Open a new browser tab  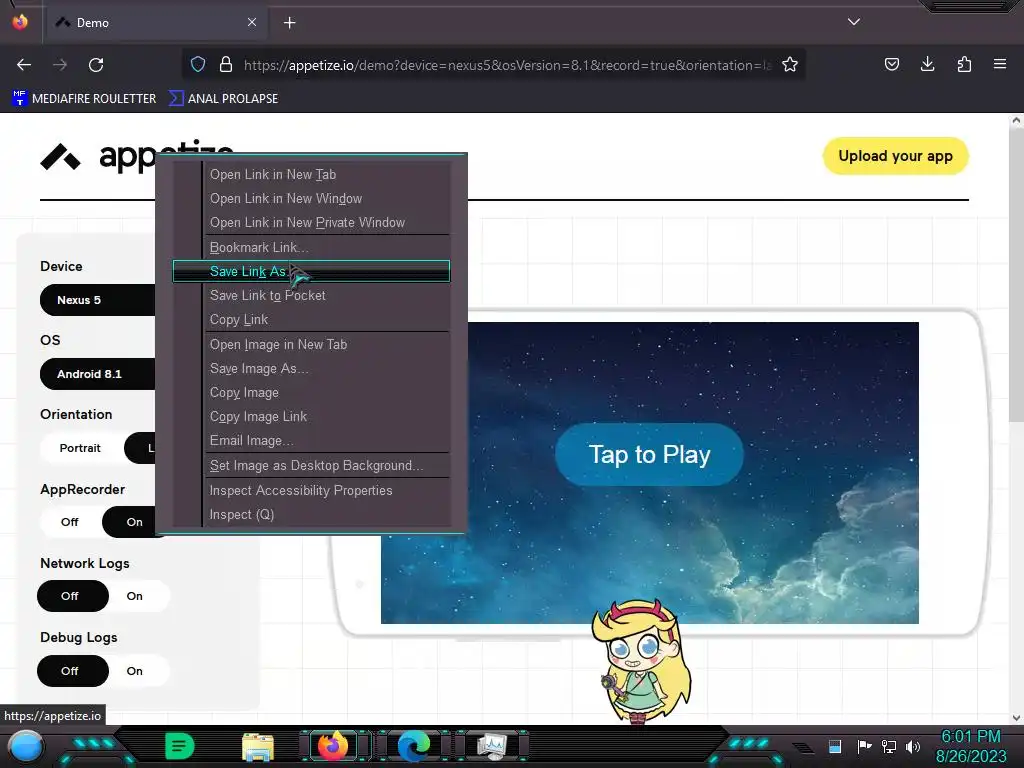(x=289, y=23)
